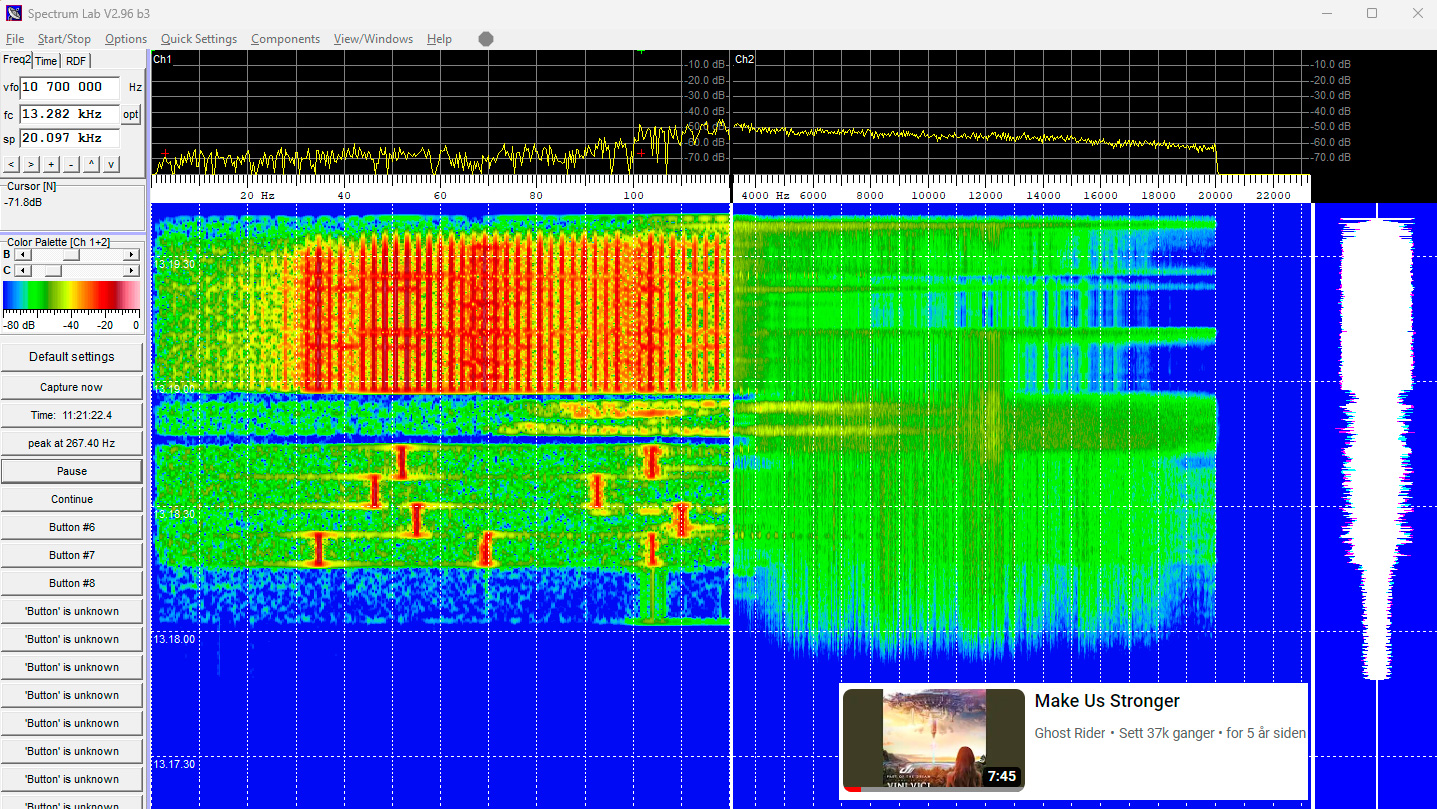Open the Quick Settings menu
Image resolution: width=1437 pixels, height=809 pixels.
199,39
